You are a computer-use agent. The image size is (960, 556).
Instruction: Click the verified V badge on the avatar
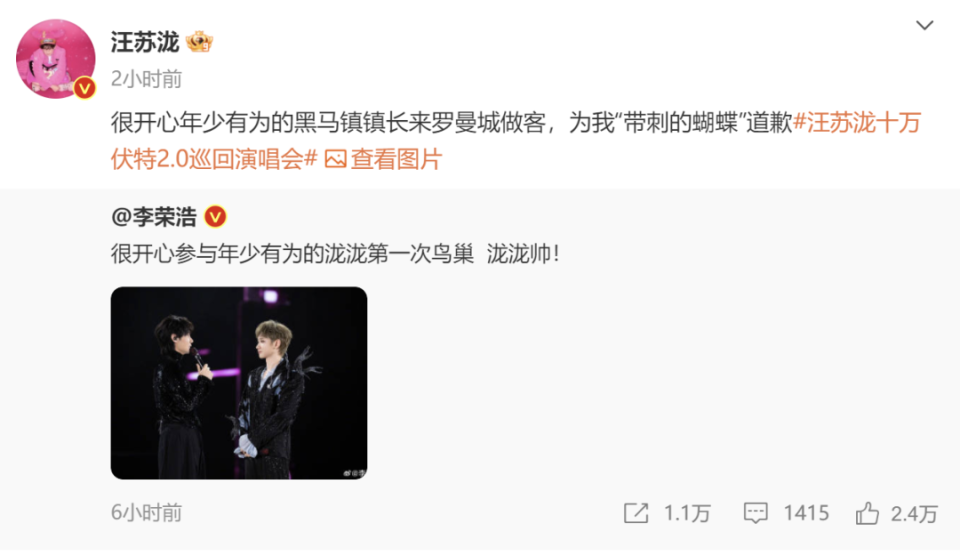pyautogui.click(x=84, y=88)
